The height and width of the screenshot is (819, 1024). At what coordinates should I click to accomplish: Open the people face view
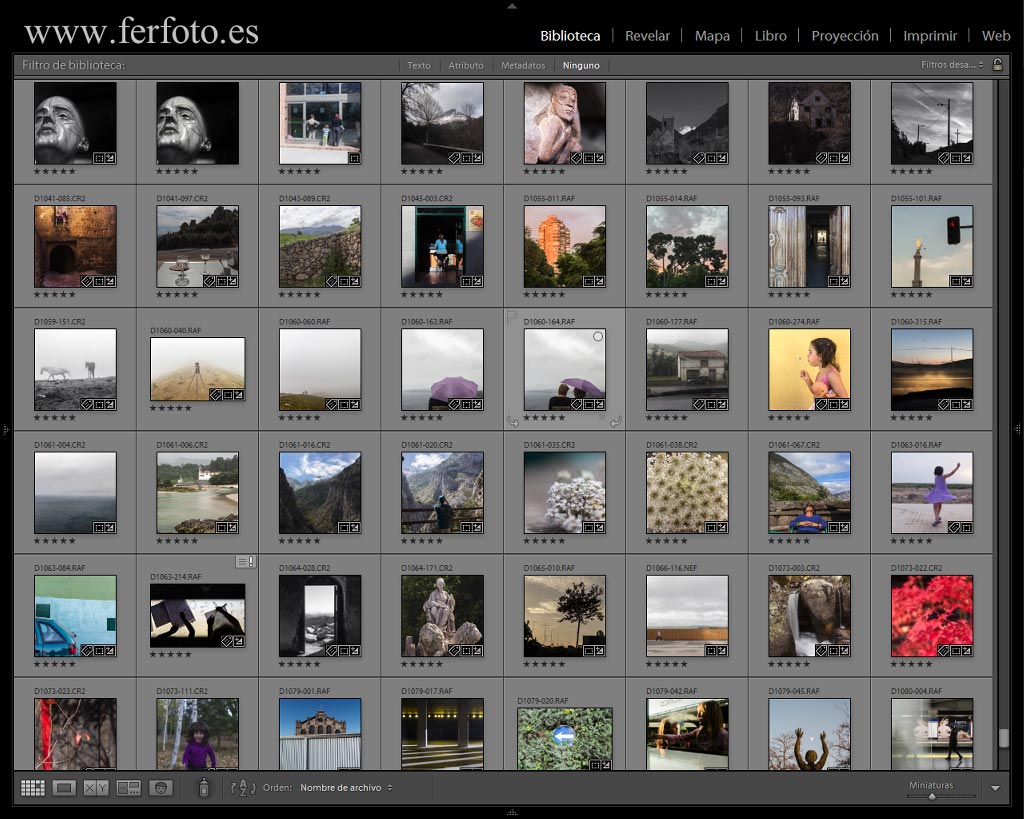[x=161, y=788]
